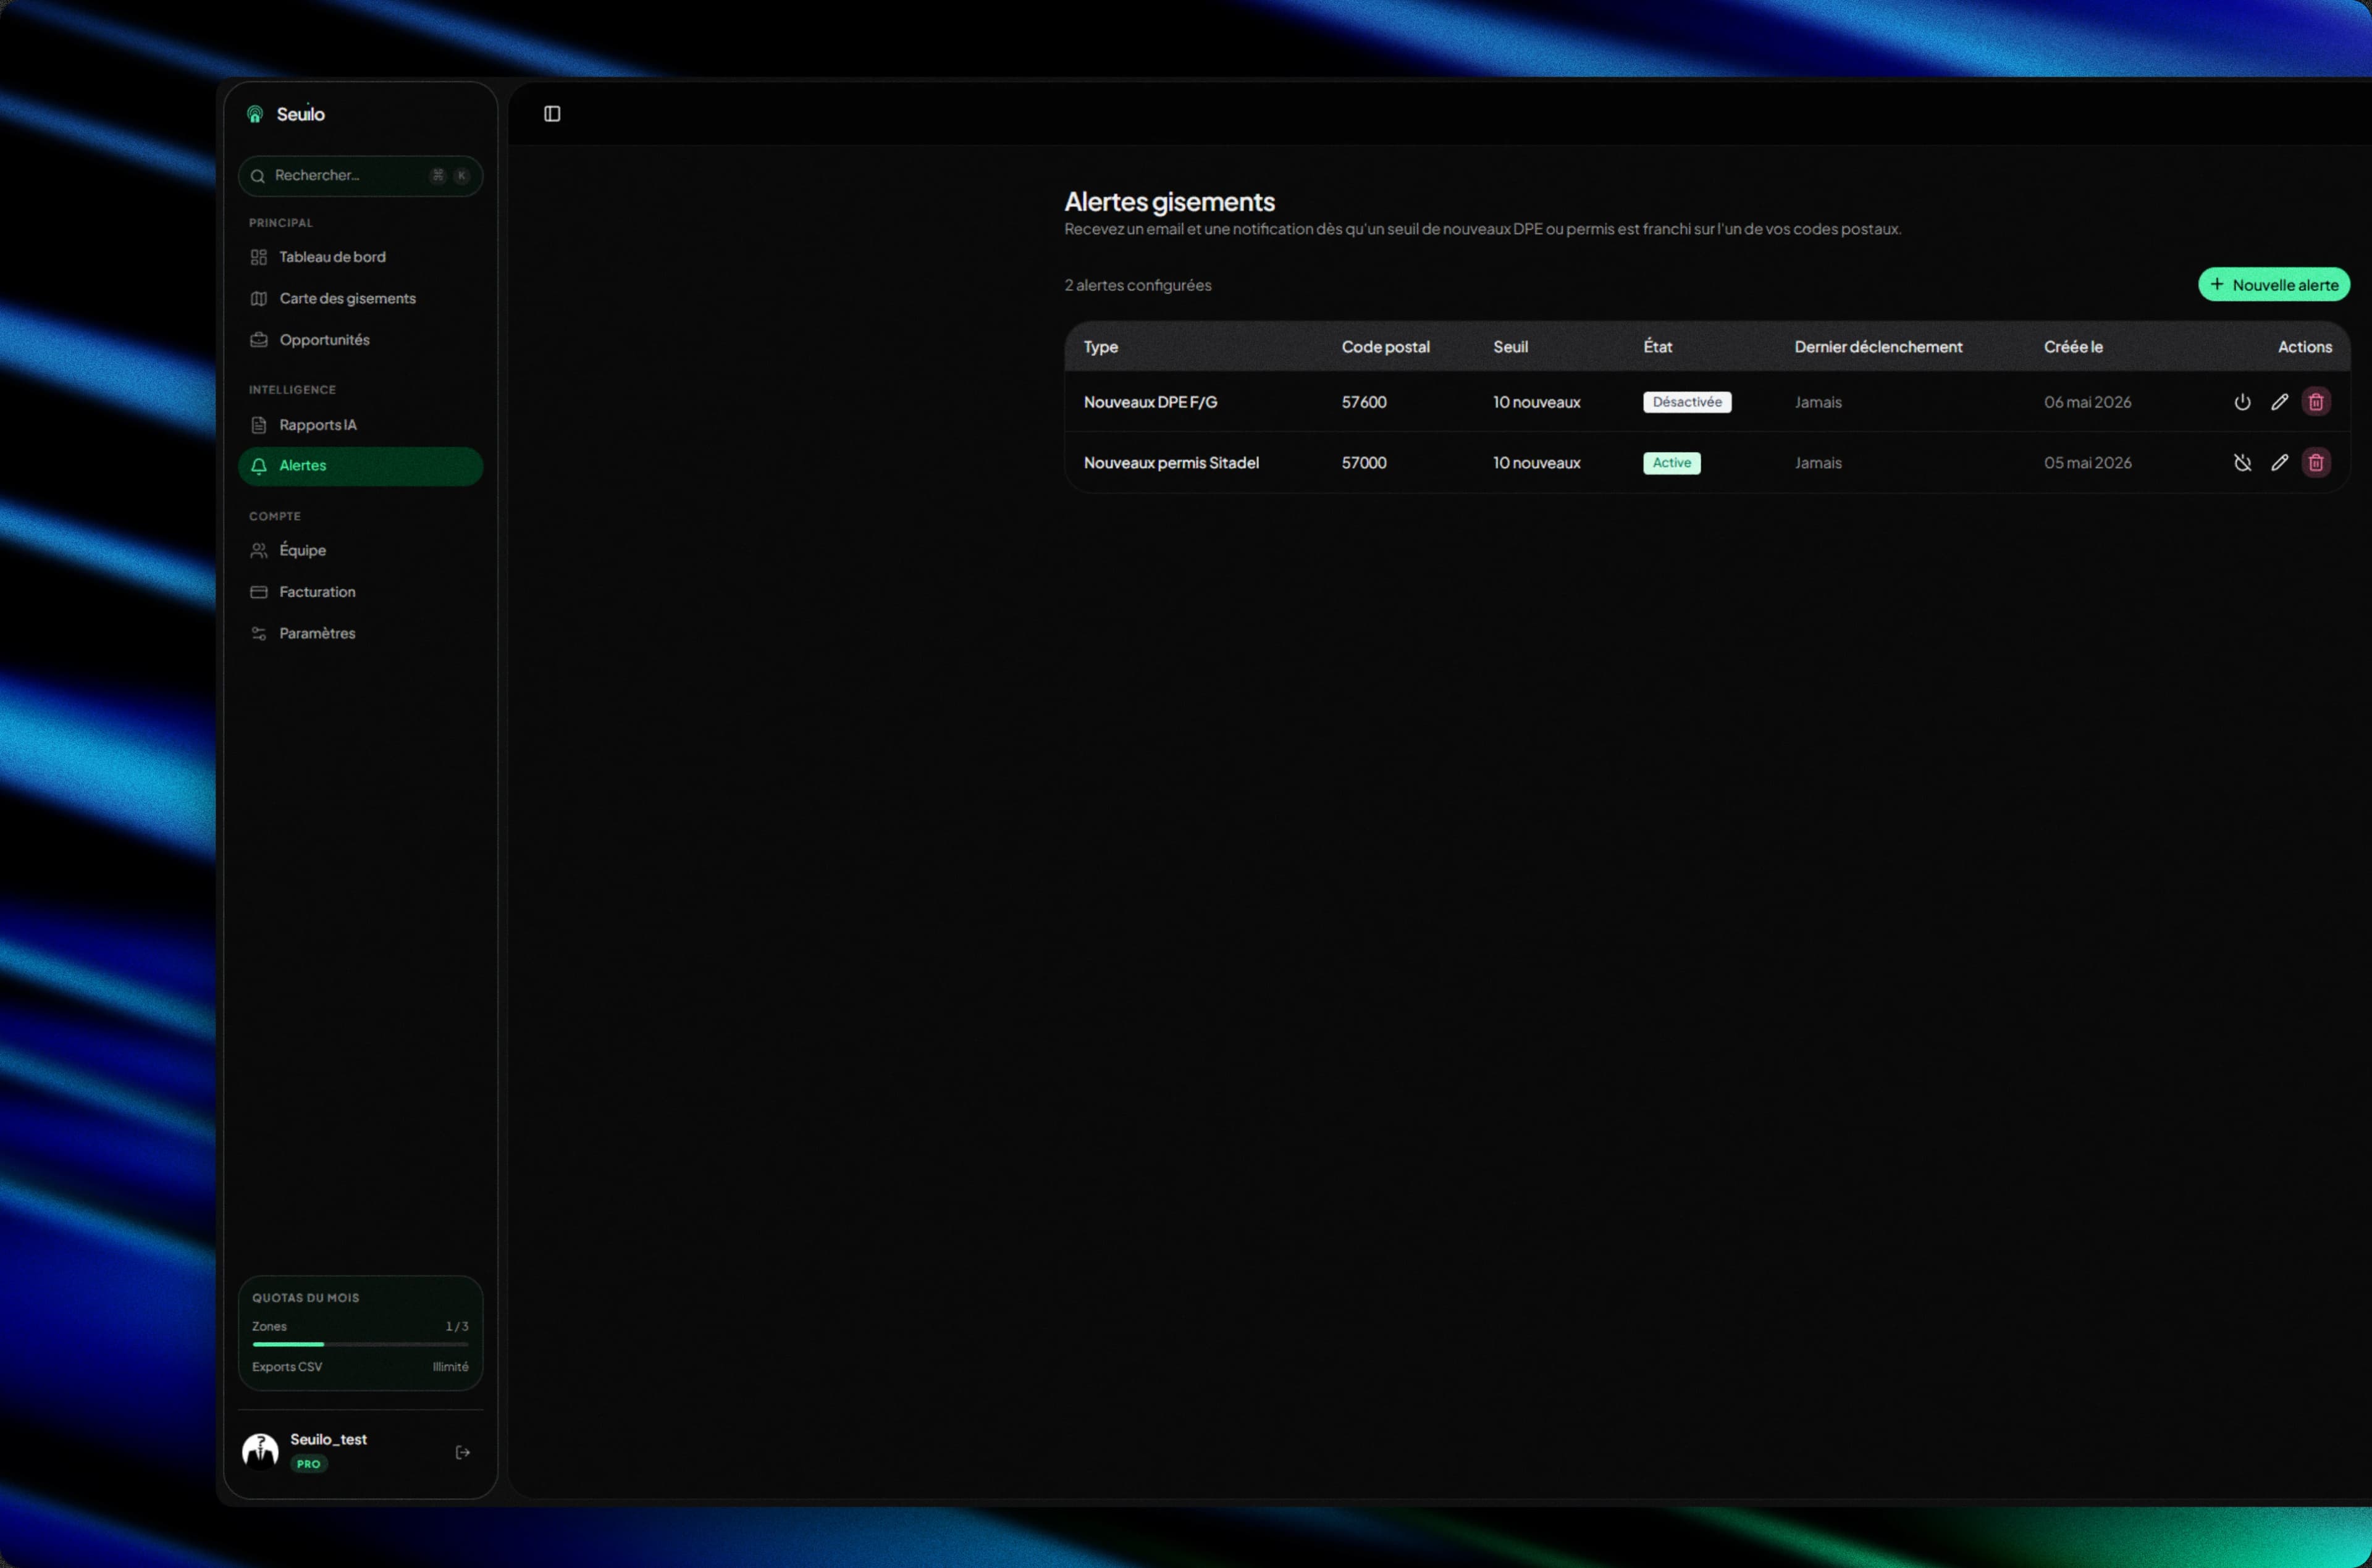The width and height of the screenshot is (2372, 1568).
Task: Disable the Nouveaux permis Sitadel alert
Action: [2243, 463]
